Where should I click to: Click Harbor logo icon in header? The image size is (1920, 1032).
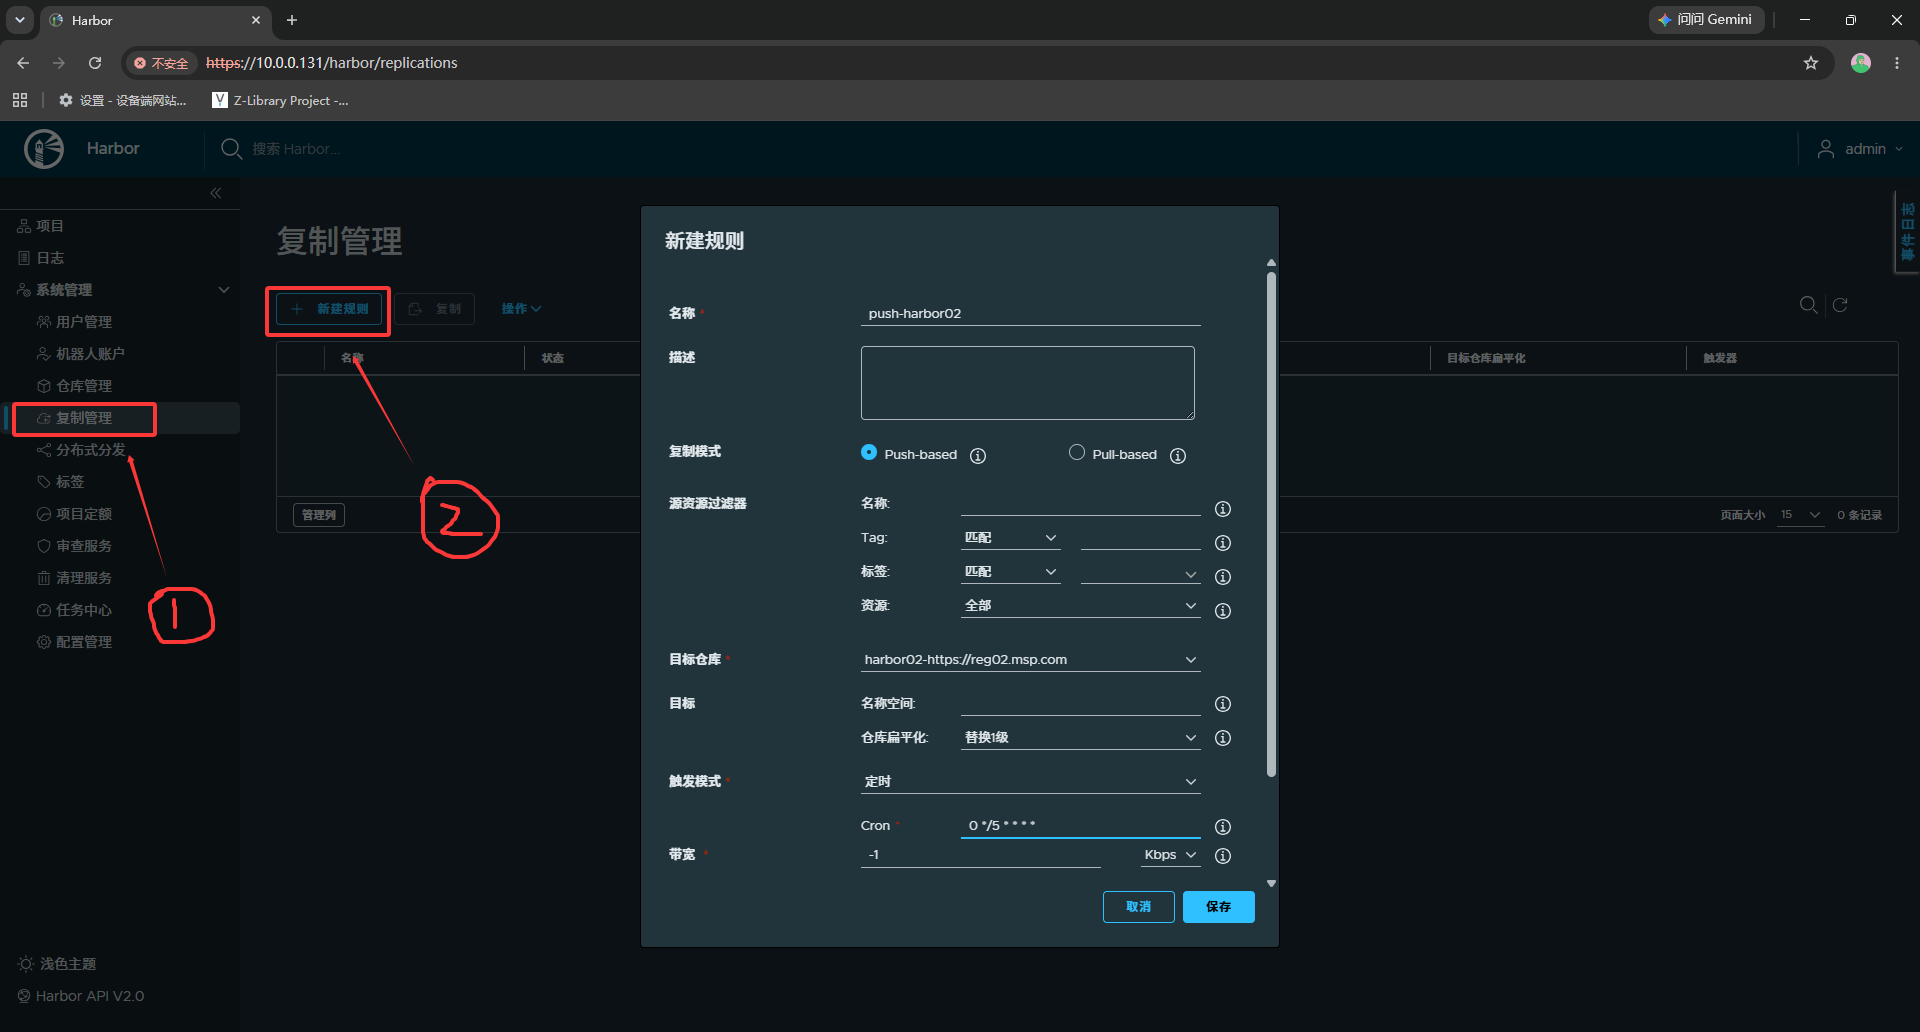44,149
